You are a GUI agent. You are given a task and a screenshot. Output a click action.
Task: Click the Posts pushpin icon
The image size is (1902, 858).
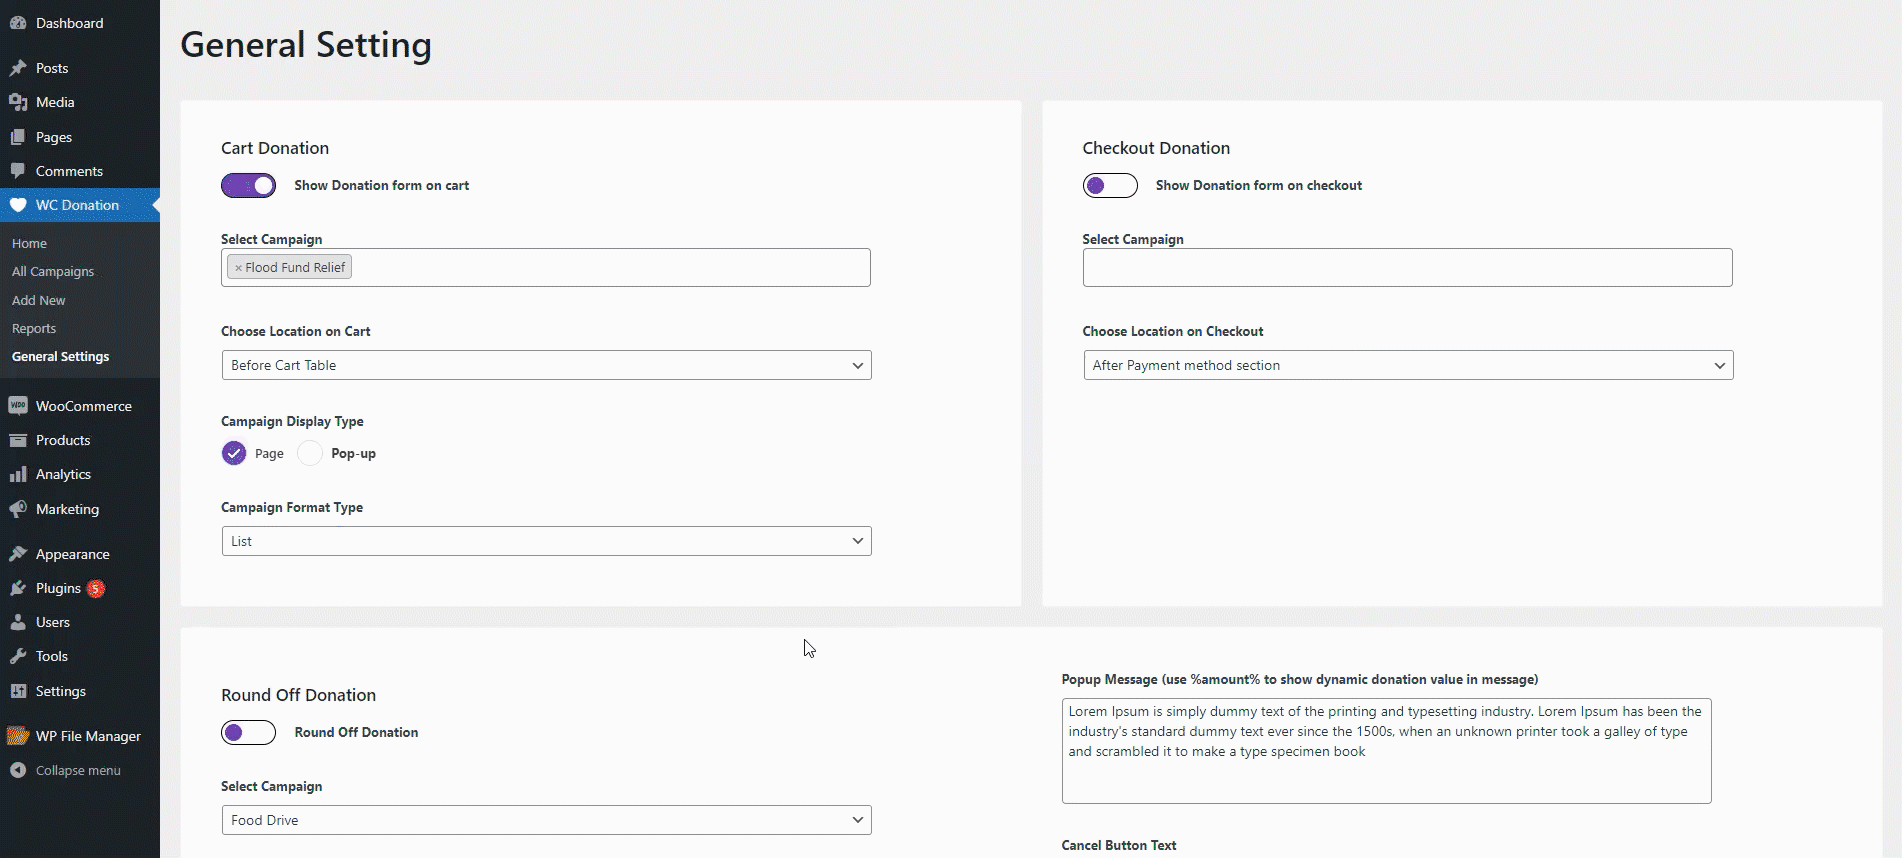tap(18, 68)
